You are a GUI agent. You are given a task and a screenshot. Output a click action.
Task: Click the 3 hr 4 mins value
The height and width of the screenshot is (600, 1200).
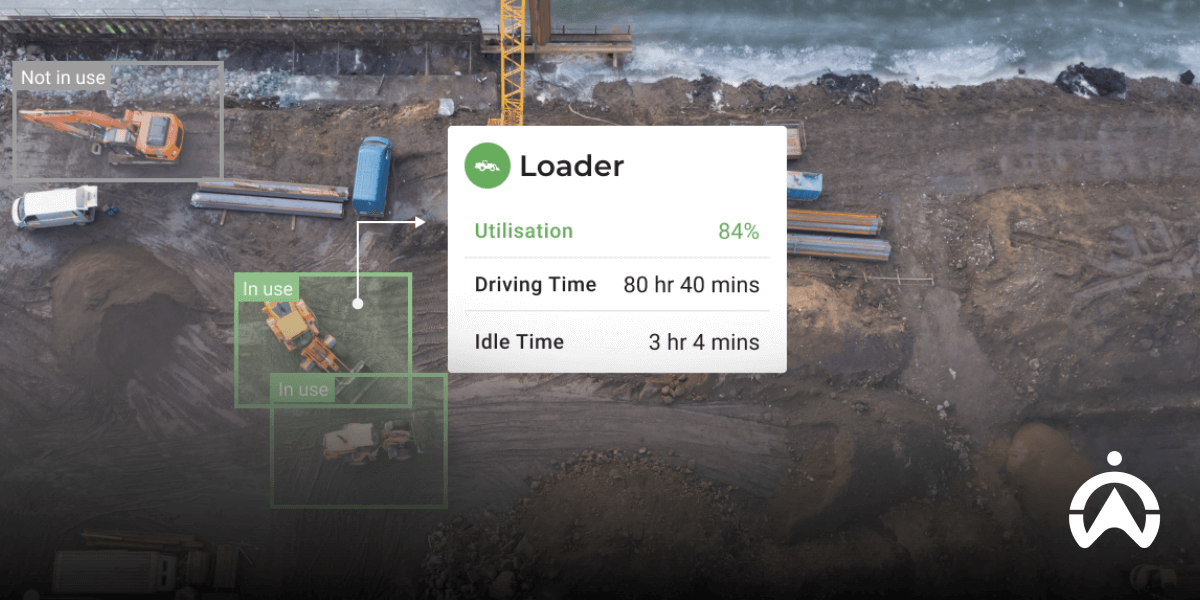(x=704, y=342)
